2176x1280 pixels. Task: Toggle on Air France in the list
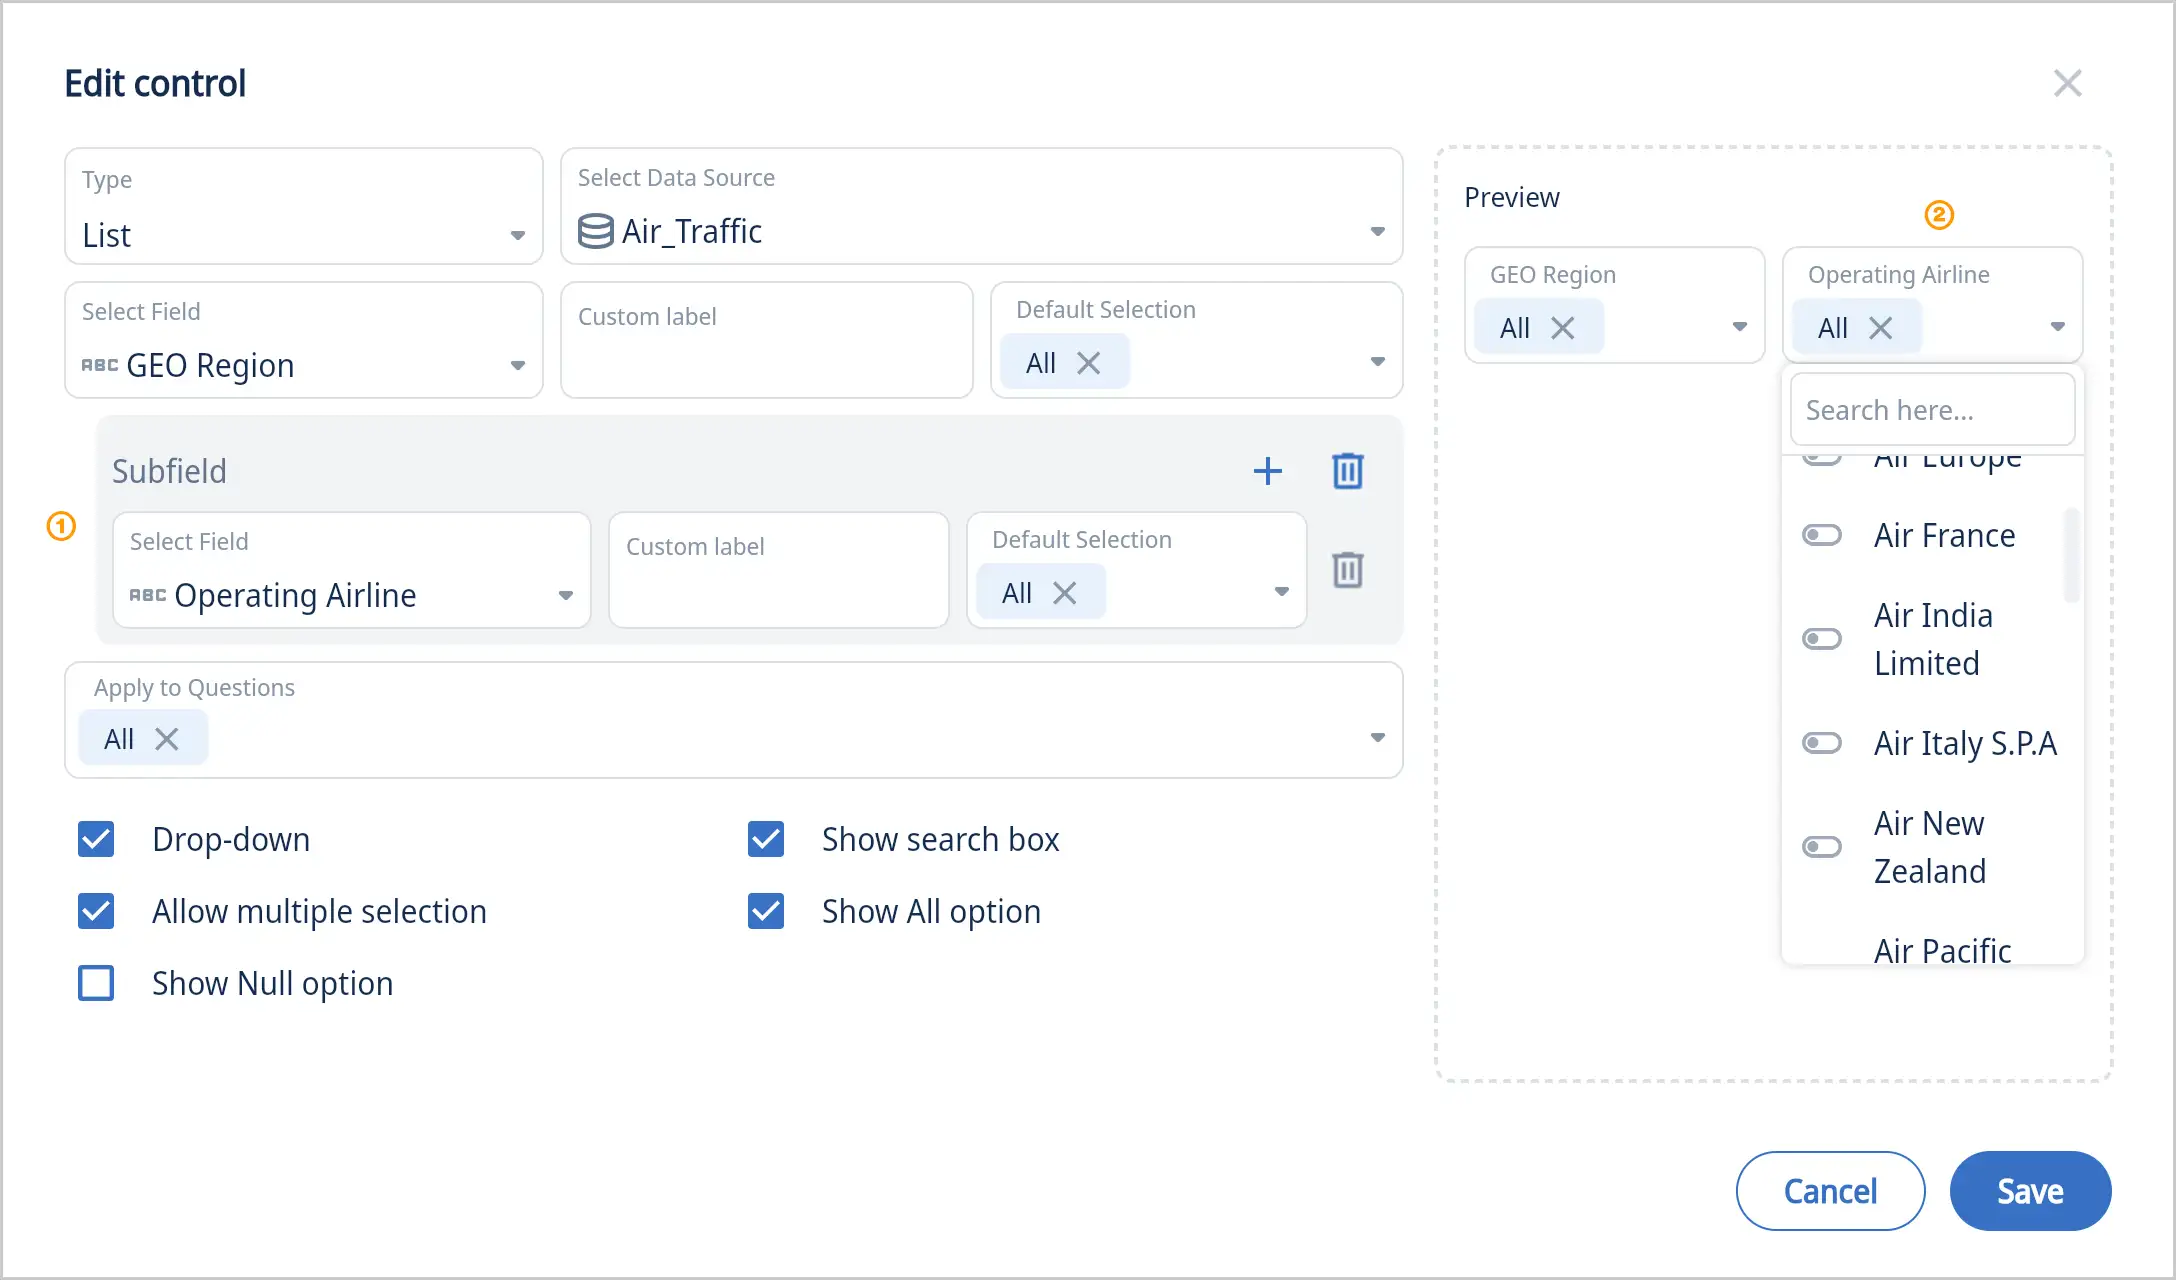click(x=1821, y=535)
